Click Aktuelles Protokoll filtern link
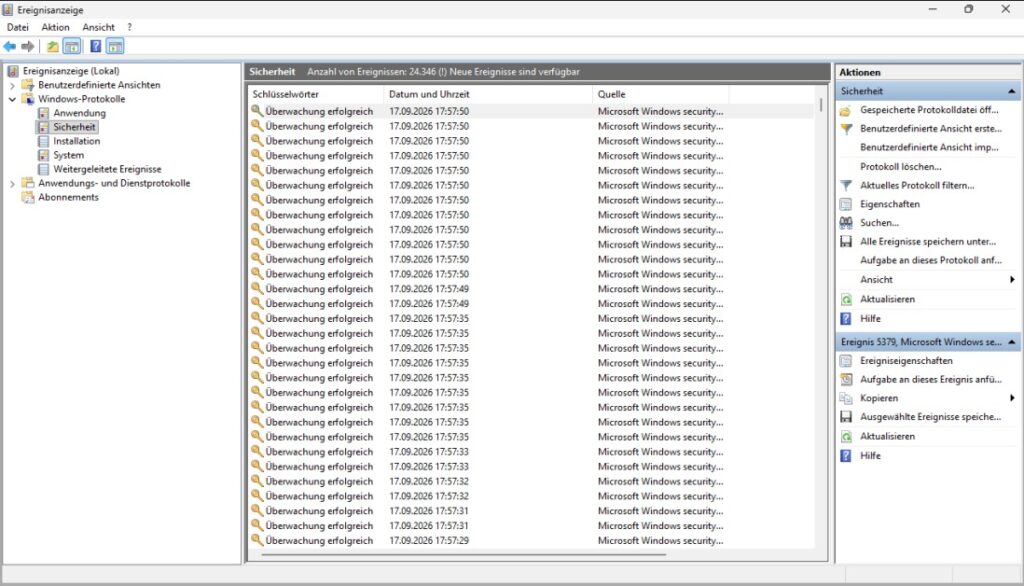The image size is (1024, 586). coord(917,186)
